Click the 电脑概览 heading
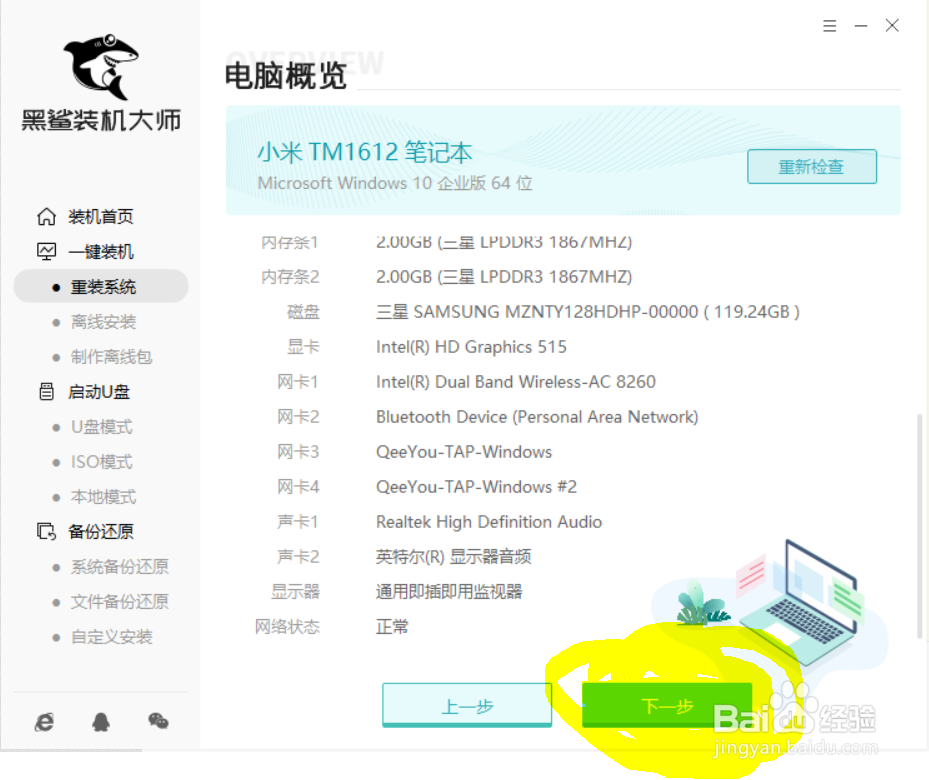 click(x=286, y=76)
